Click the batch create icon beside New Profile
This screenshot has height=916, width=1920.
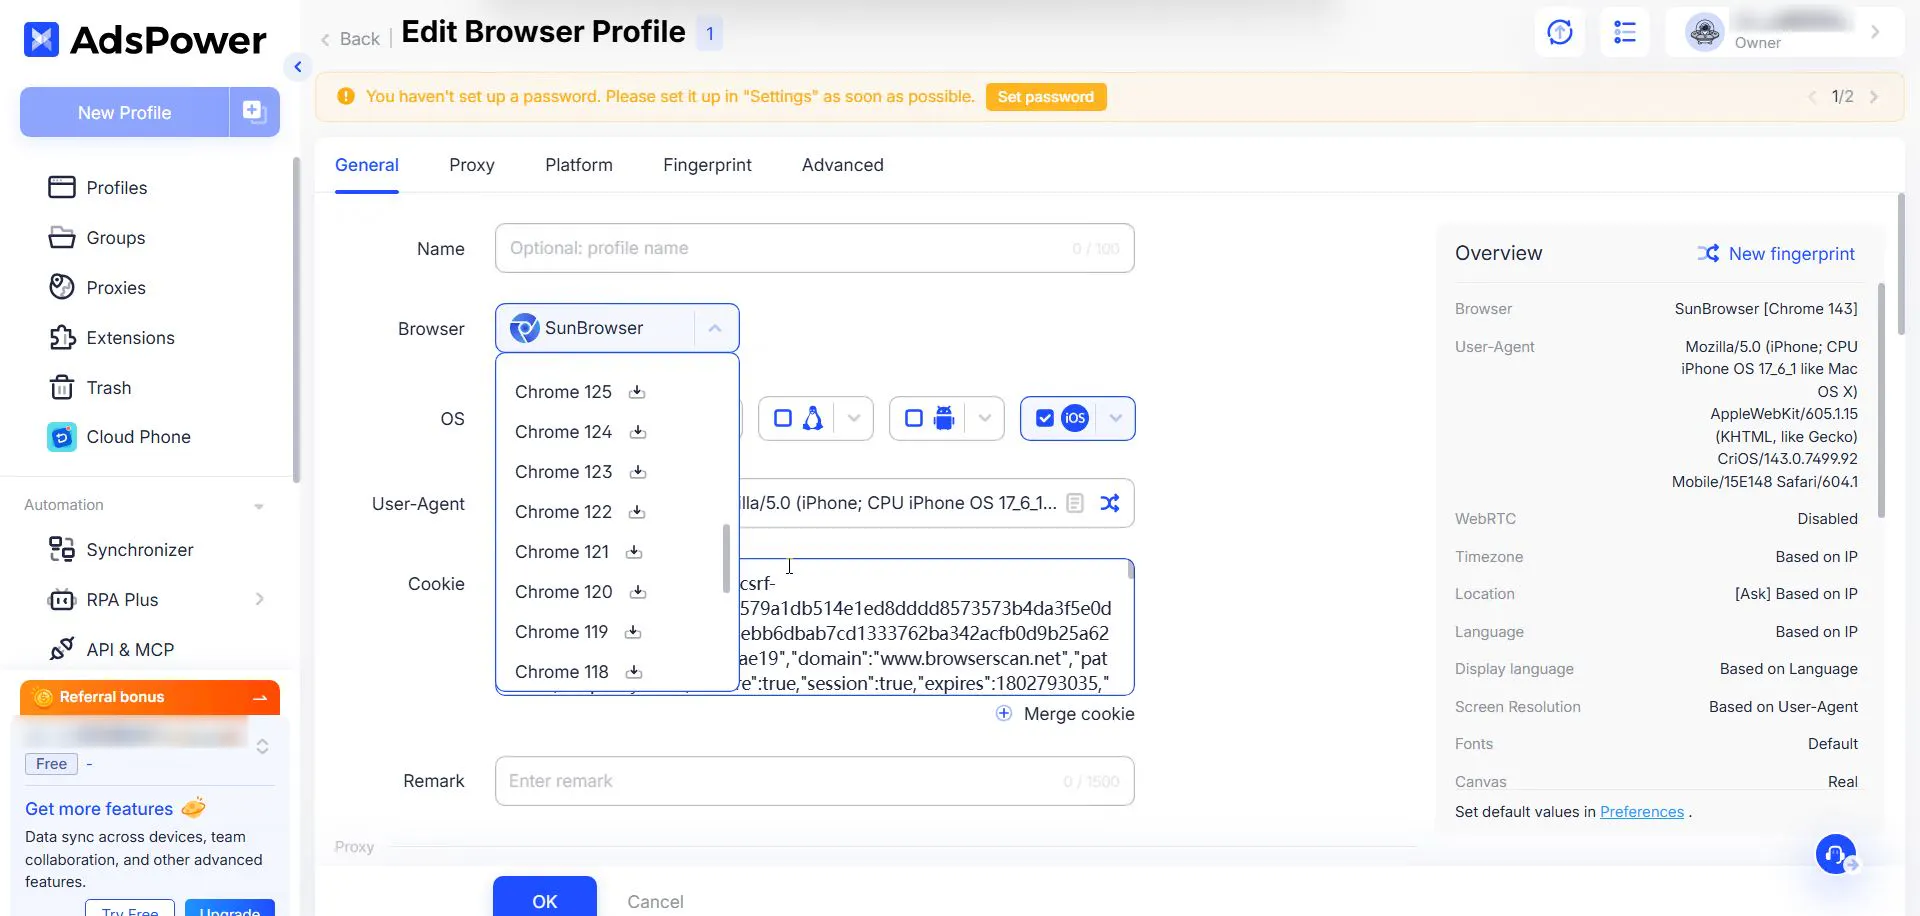[254, 112]
